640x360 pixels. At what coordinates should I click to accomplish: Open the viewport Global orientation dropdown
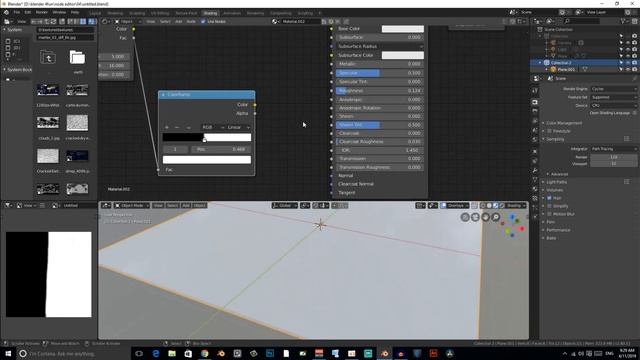(284, 205)
